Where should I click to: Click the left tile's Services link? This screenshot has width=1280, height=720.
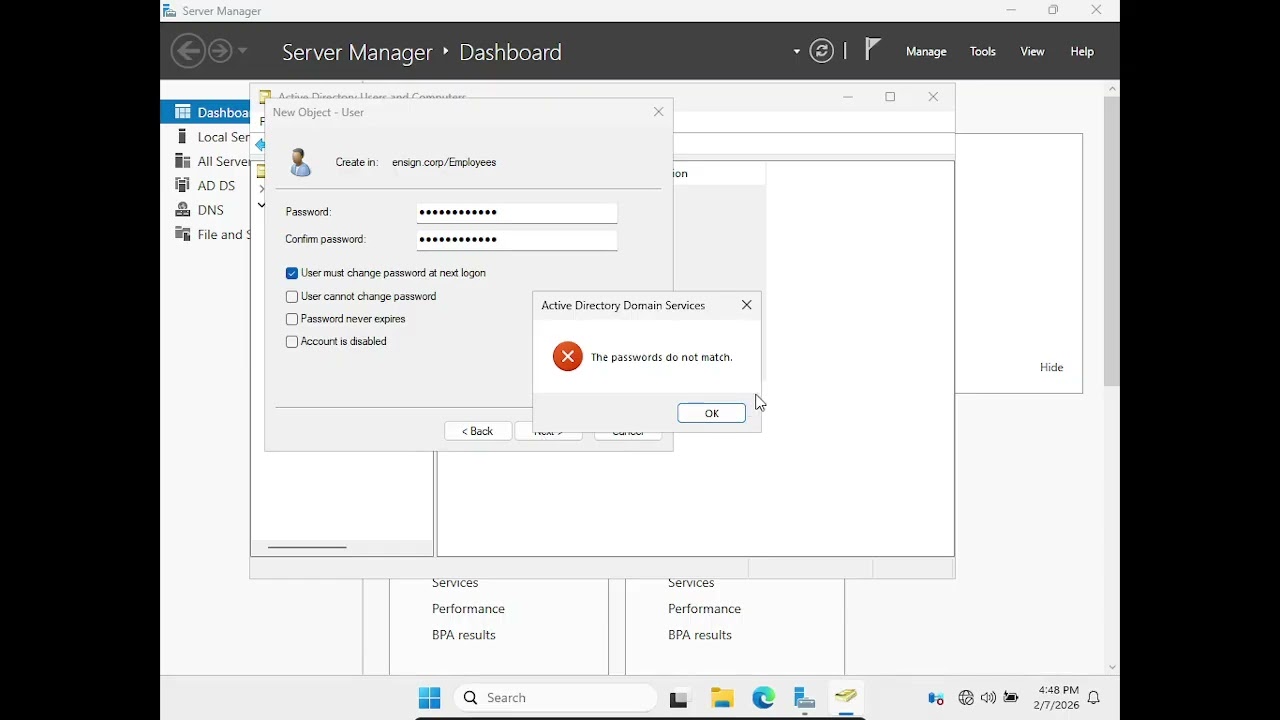(x=455, y=583)
